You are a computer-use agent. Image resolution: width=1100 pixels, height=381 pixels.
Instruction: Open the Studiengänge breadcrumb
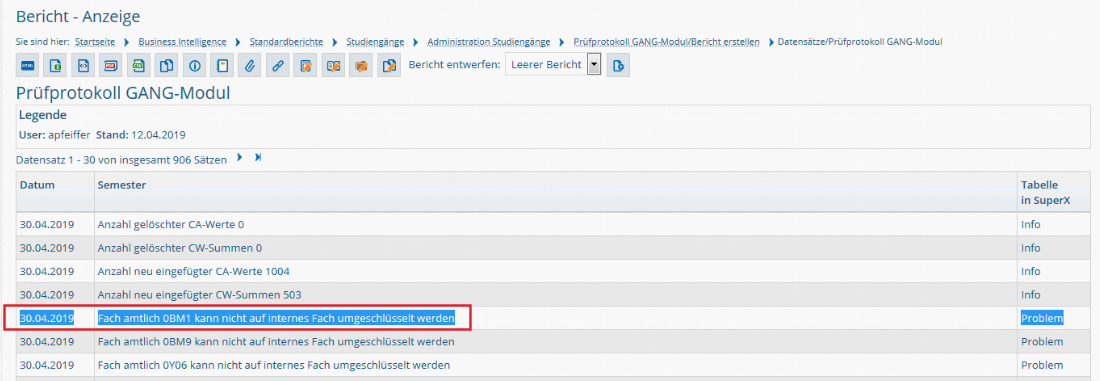tap(376, 41)
